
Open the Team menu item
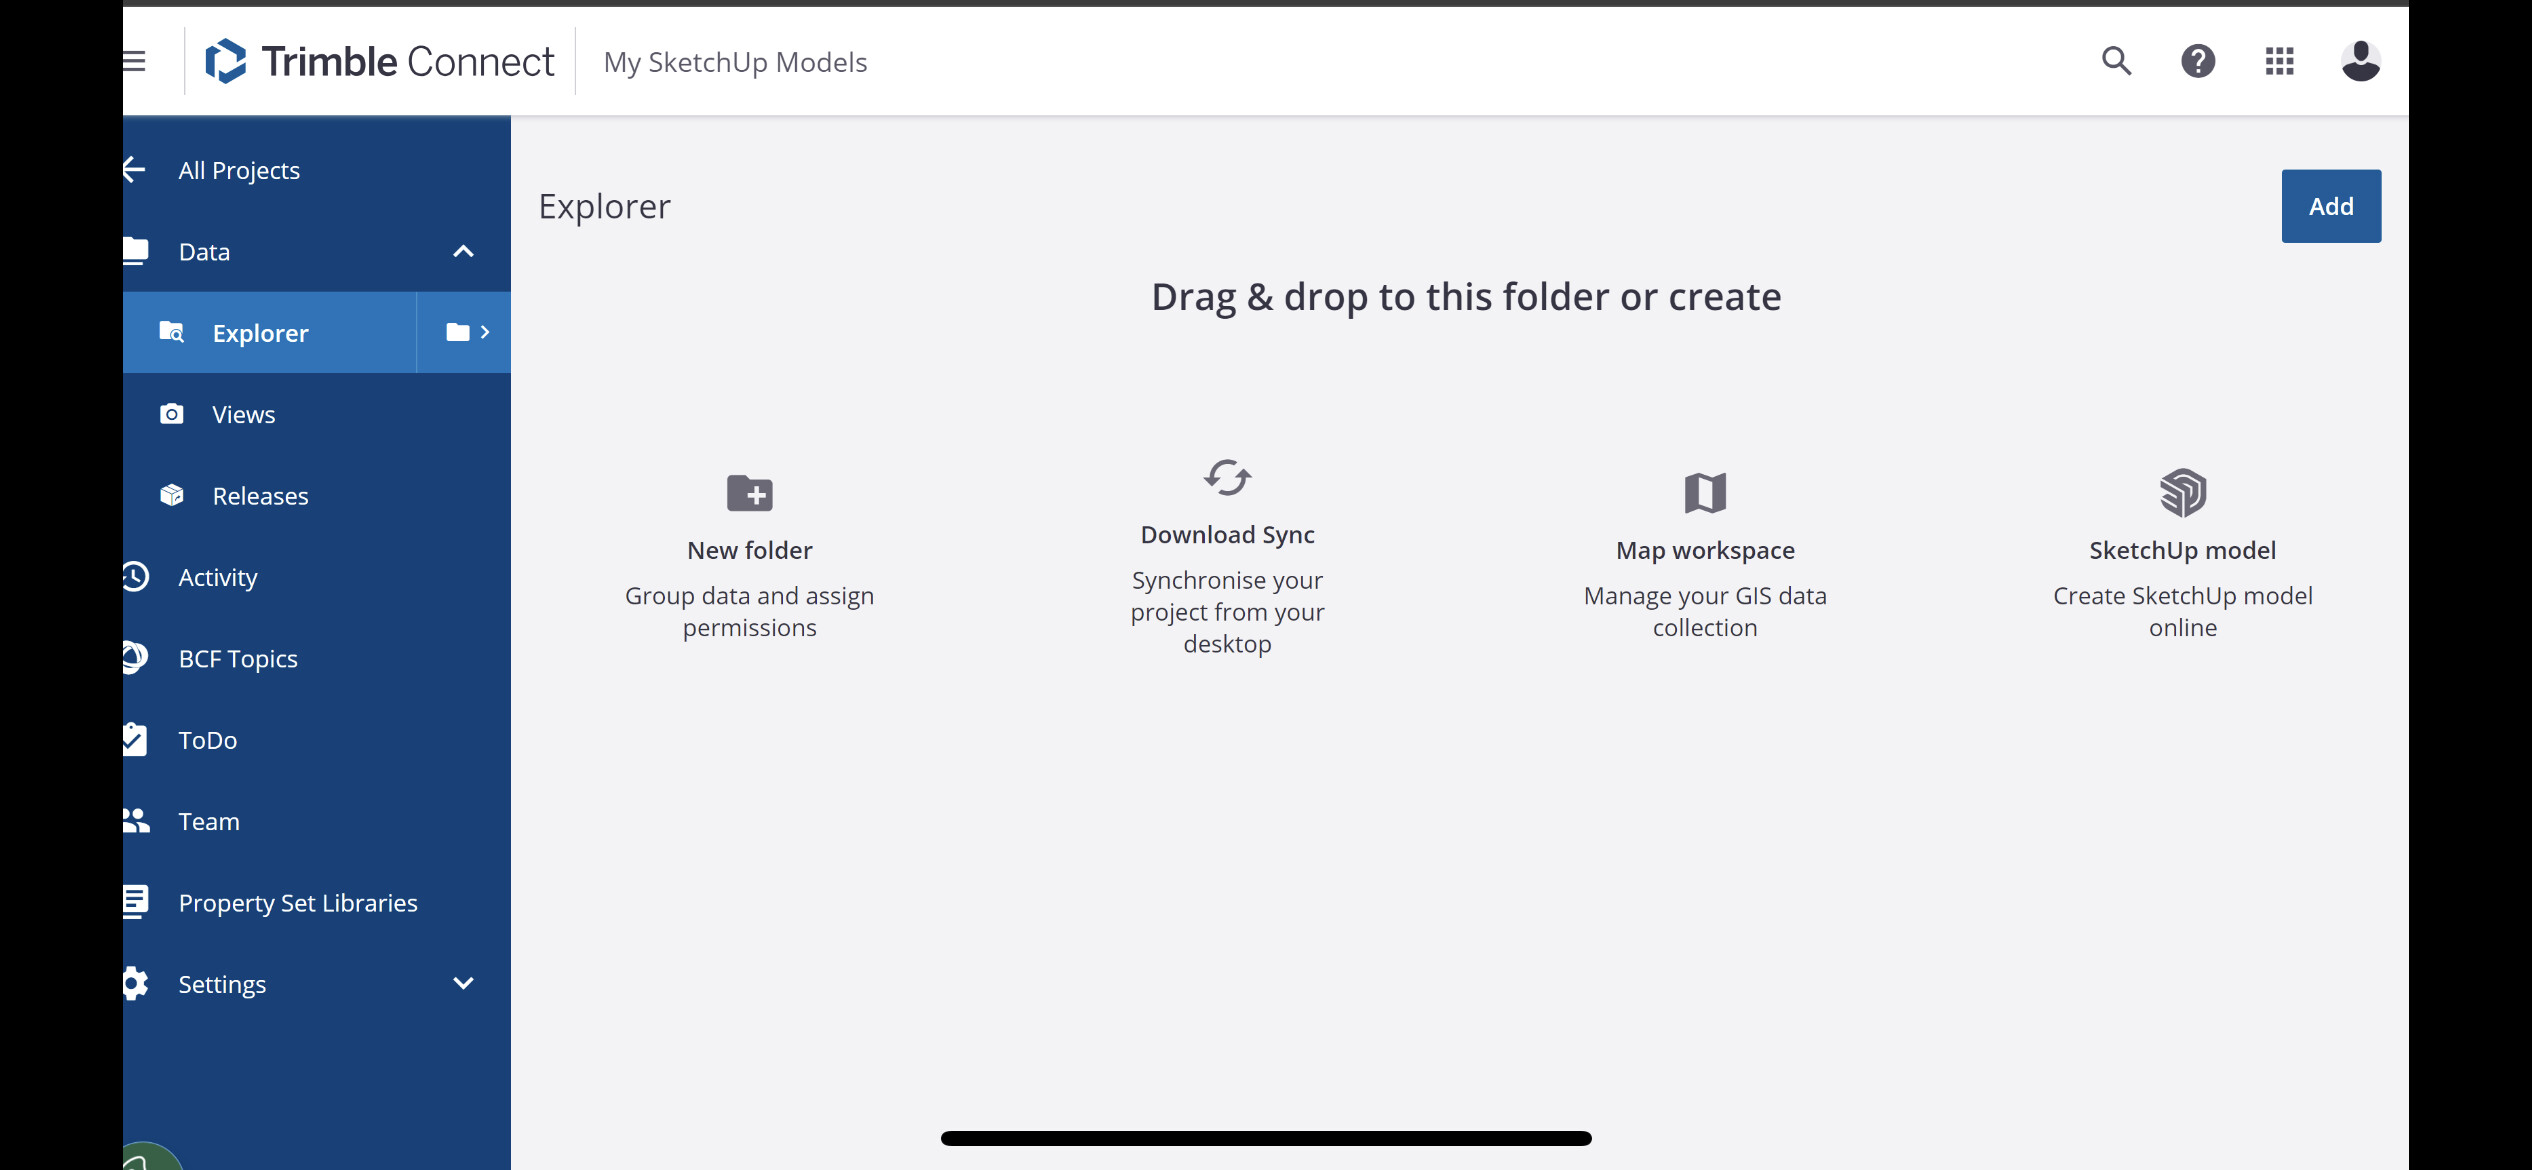click(x=317, y=821)
